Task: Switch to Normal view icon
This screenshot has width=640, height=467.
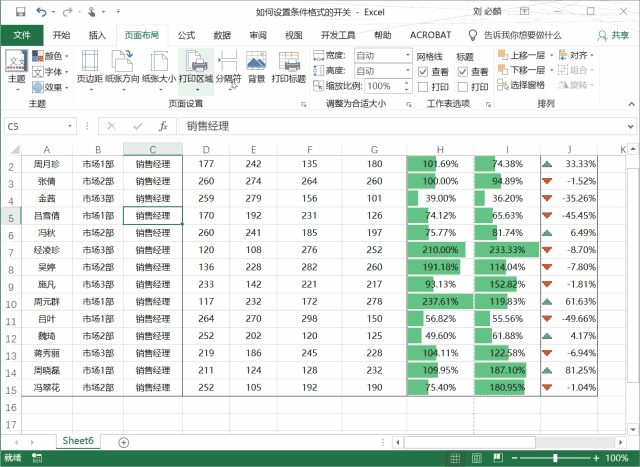Action: pyautogui.click(x=455, y=458)
